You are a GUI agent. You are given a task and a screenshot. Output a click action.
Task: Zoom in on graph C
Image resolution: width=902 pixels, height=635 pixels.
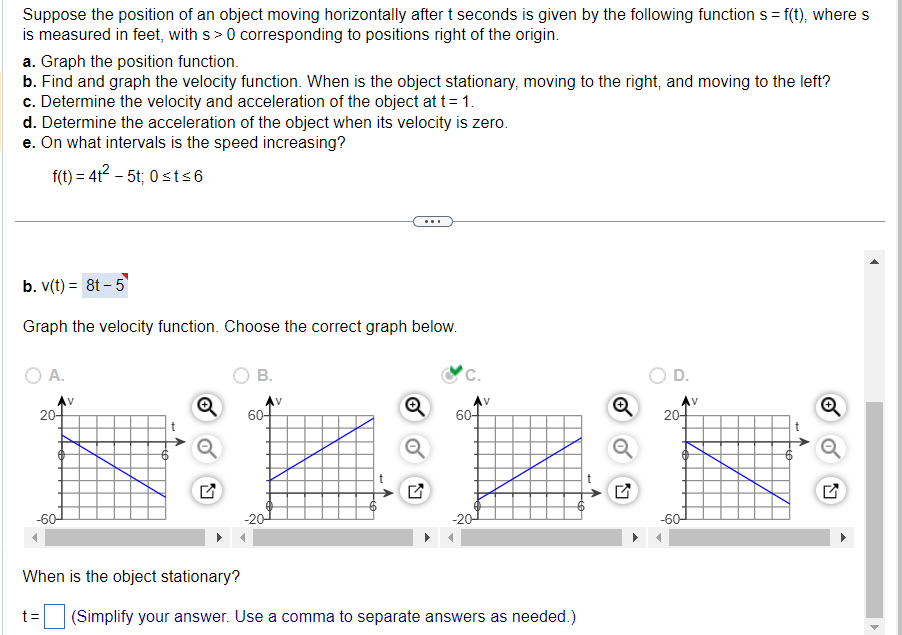[622, 408]
